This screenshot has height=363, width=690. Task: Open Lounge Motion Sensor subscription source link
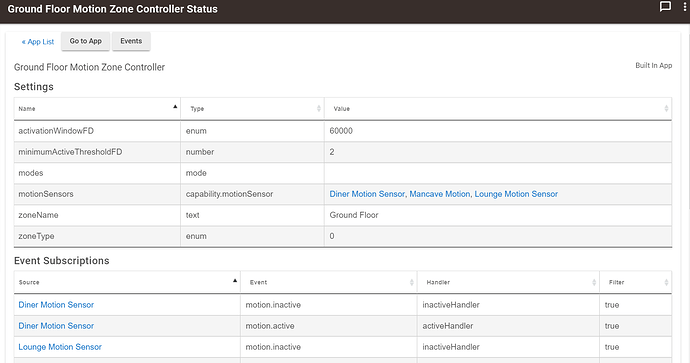tap(60, 347)
